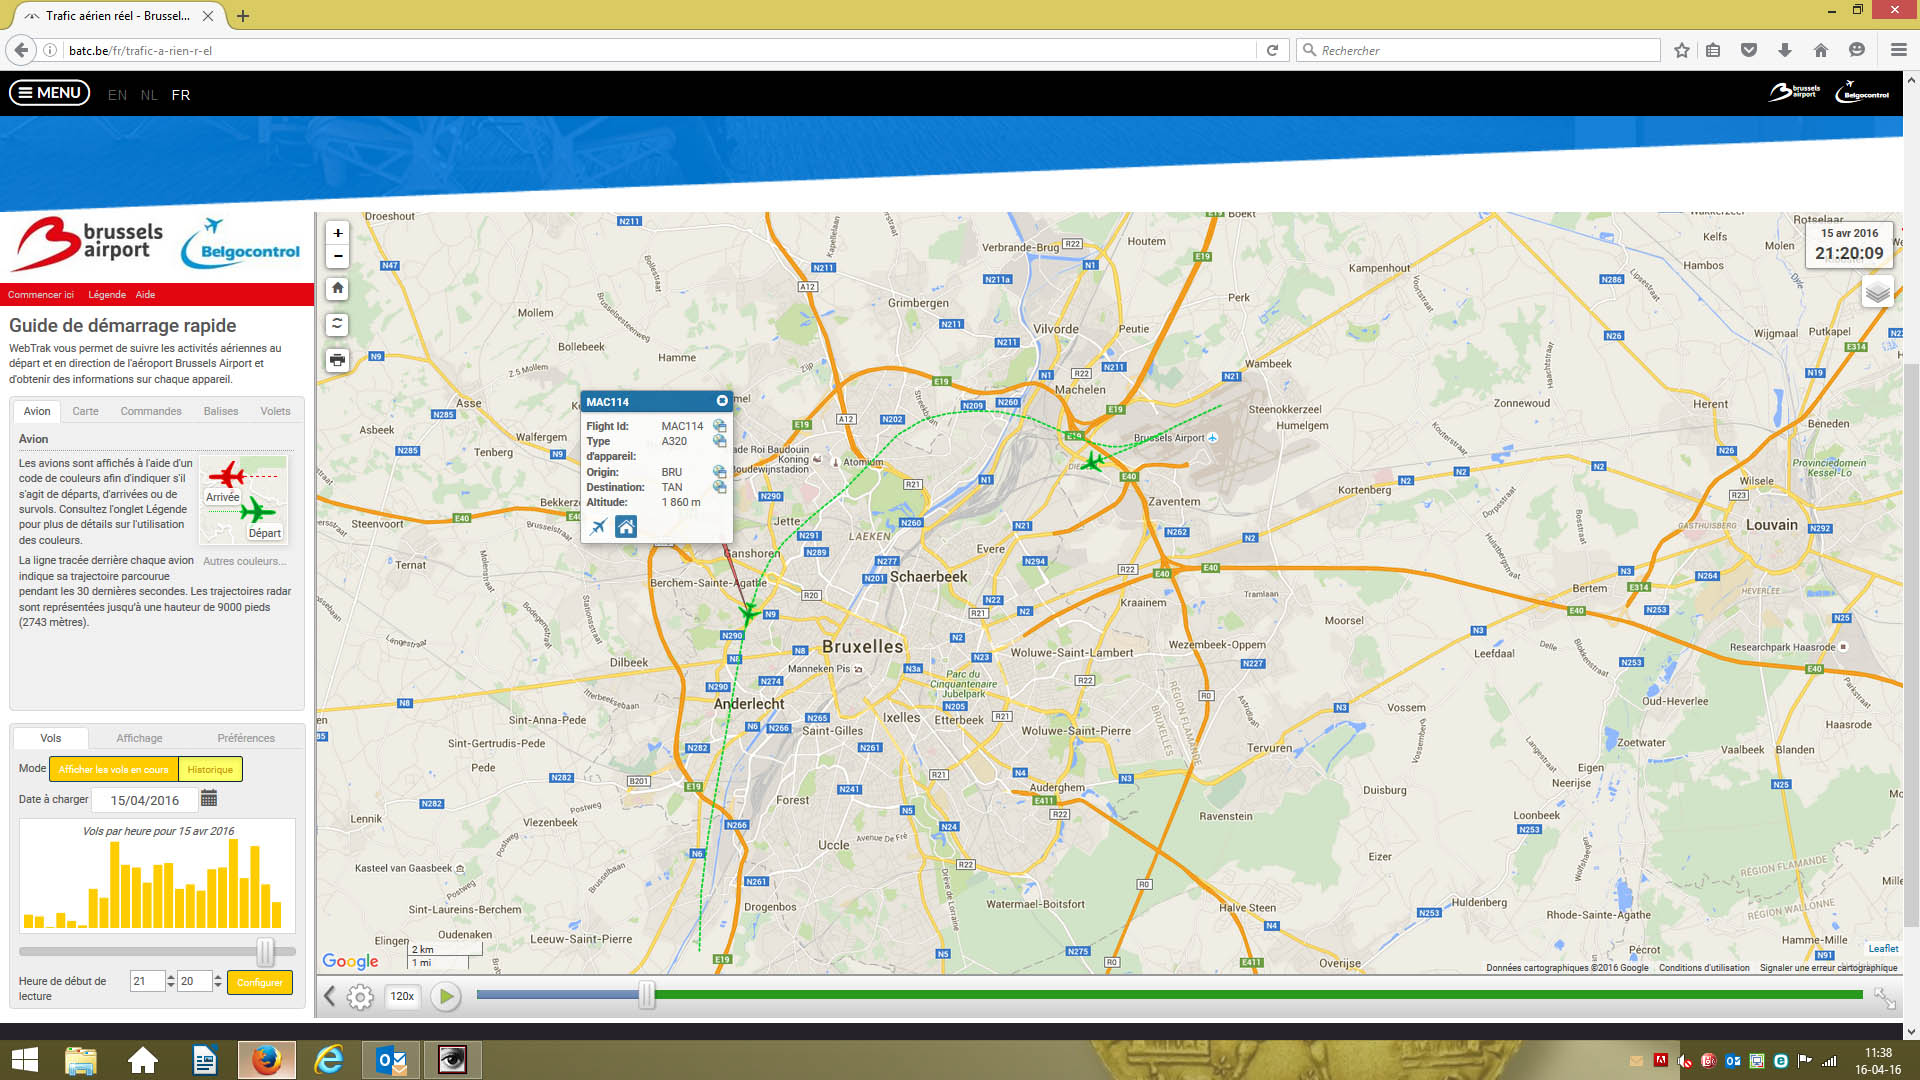Click the browser search box
The image size is (1920, 1080).
1478,50
